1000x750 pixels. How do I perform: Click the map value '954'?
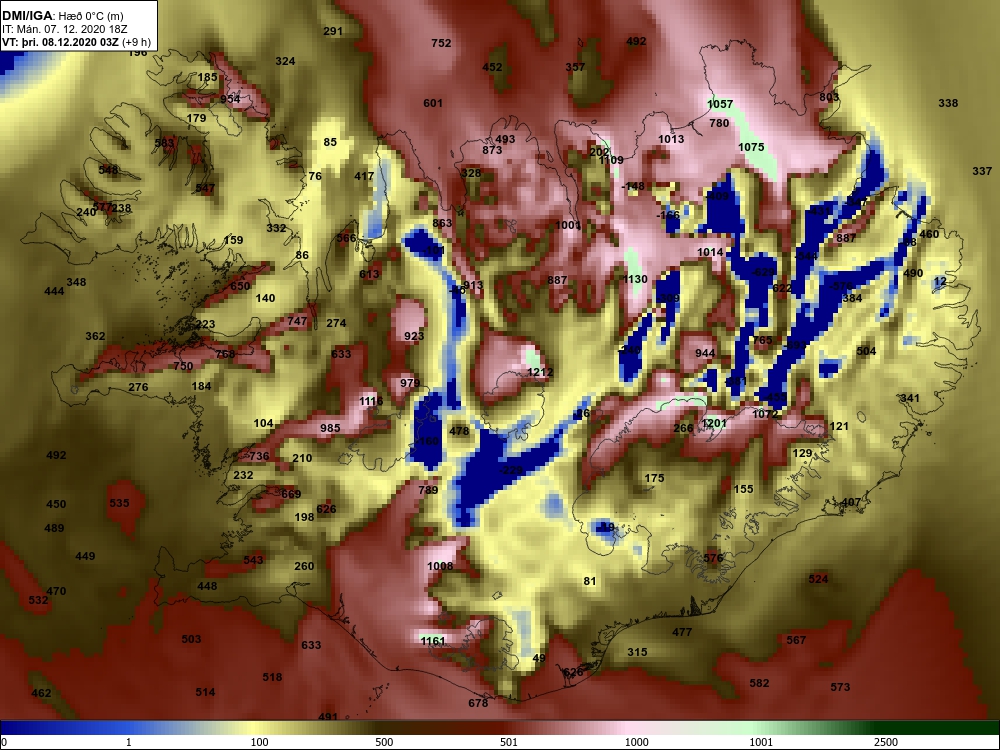click(230, 98)
